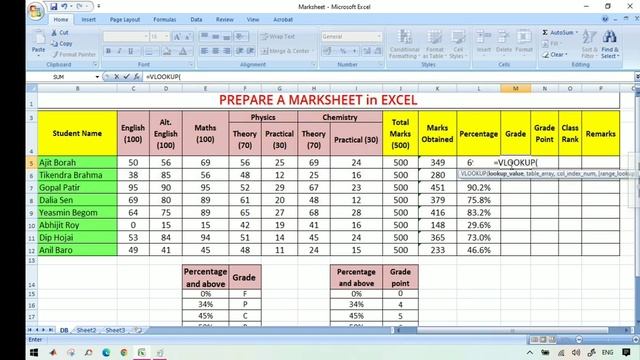640x360 pixels.
Task: Click the Percent Style icon
Action: 343,51
